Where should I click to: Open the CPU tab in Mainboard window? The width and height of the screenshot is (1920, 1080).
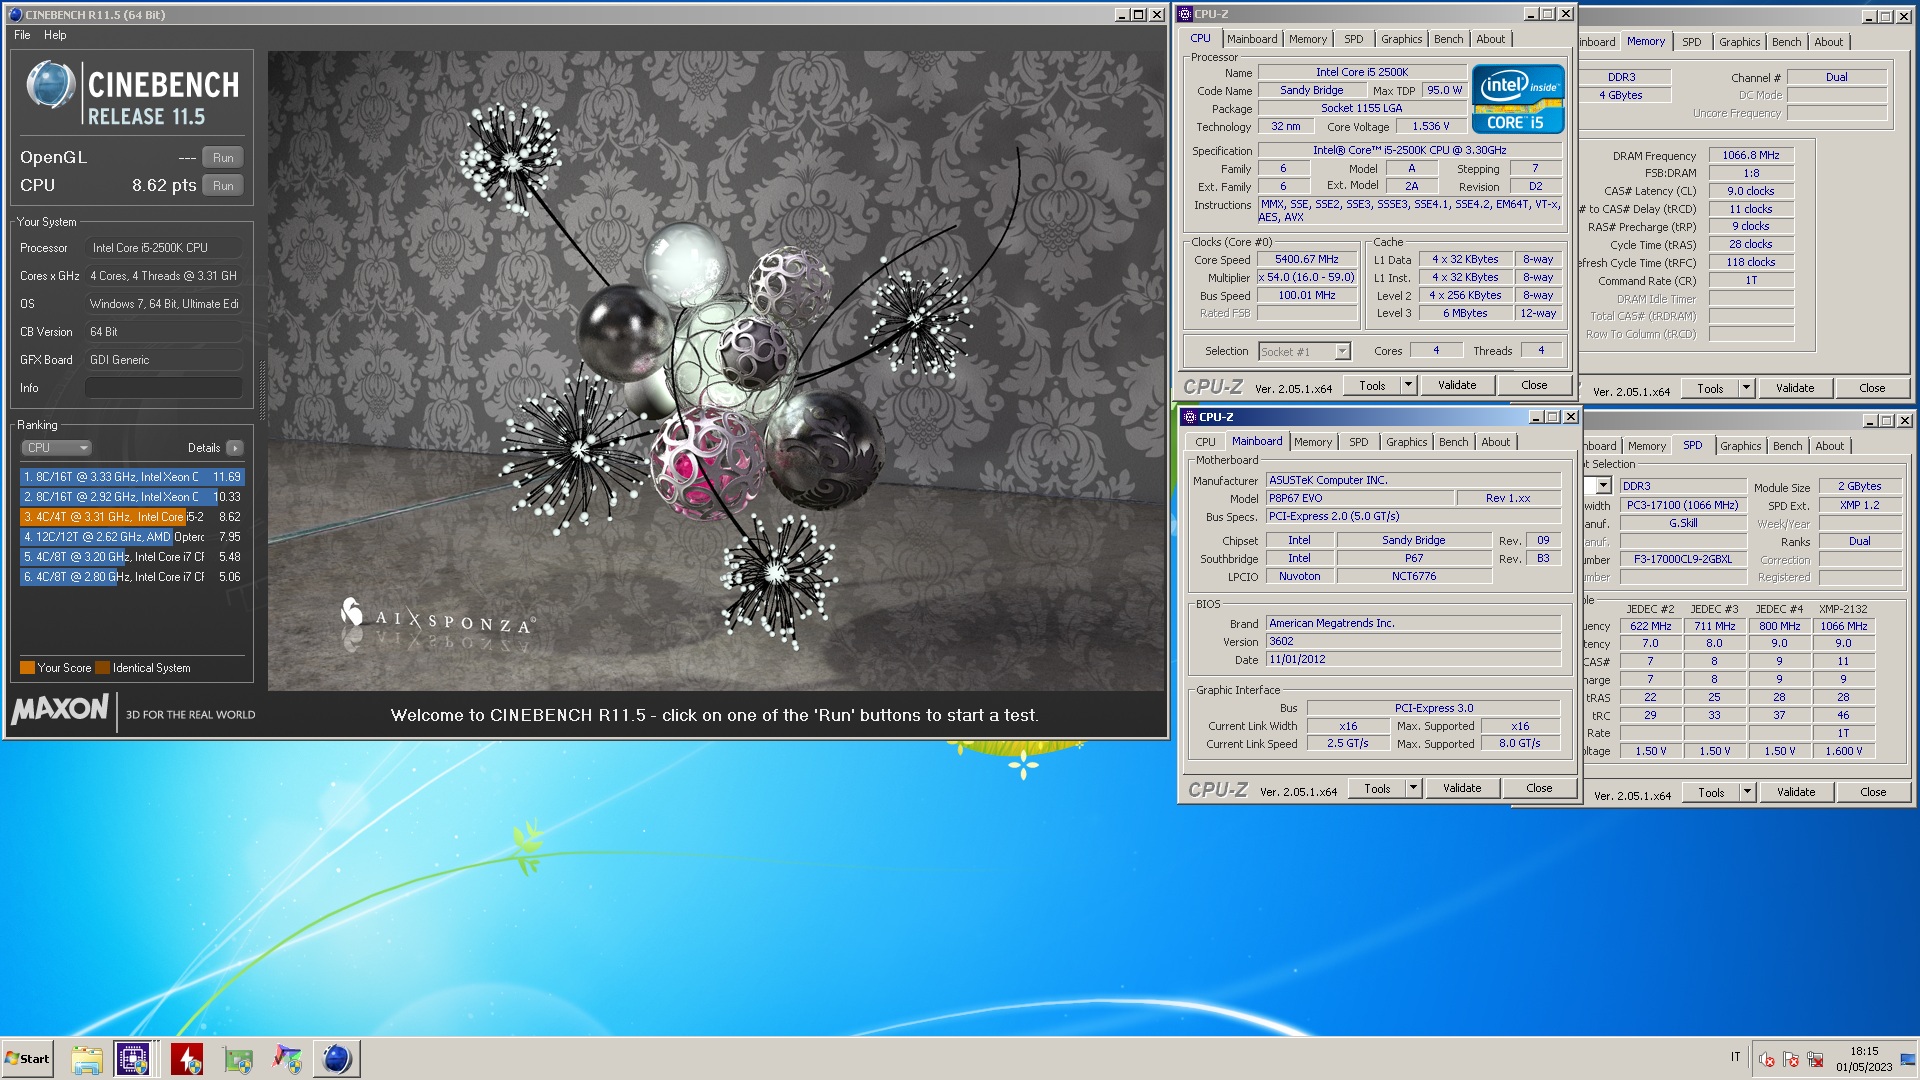[x=1205, y=442]
